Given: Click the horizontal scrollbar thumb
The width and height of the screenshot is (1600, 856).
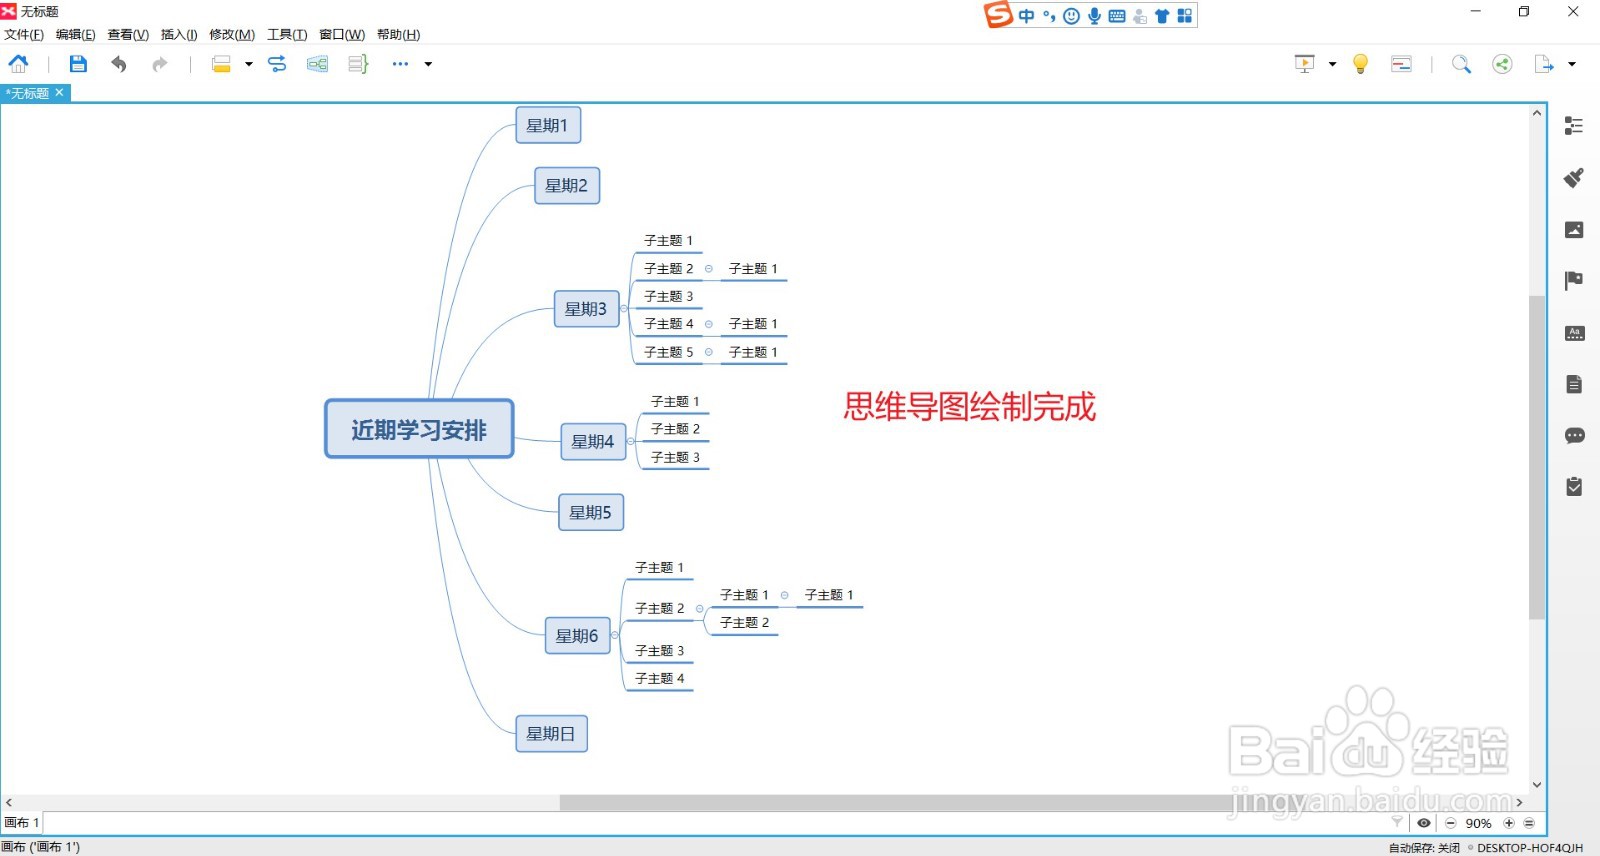Looking at the screenshot, I should (x=895, y=802).
